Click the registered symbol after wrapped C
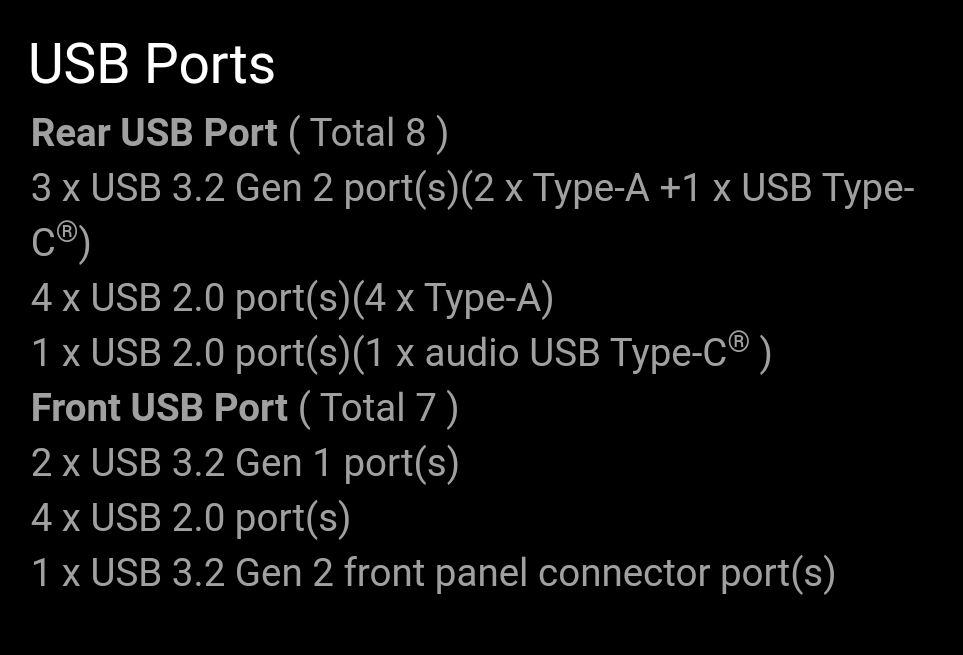The height and width of the screenshot is (655, 963). [x=66, y=233]
